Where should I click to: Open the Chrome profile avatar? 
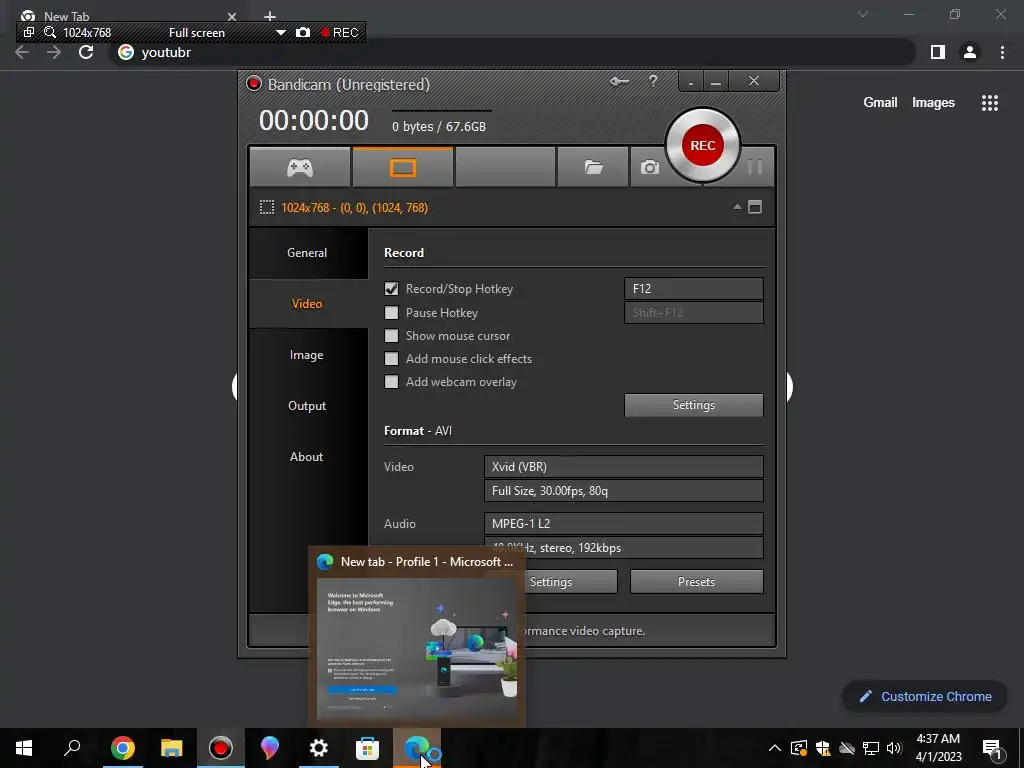[x=970, y=52]
